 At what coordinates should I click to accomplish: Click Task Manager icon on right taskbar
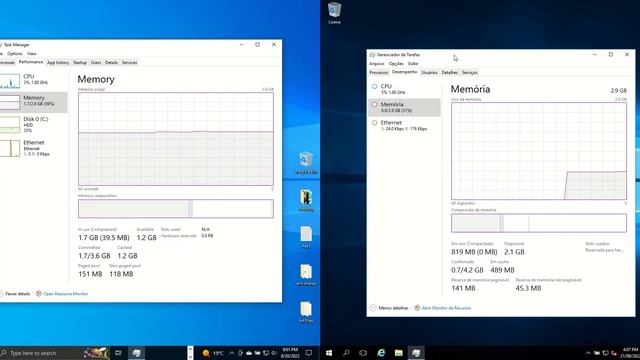416,353
